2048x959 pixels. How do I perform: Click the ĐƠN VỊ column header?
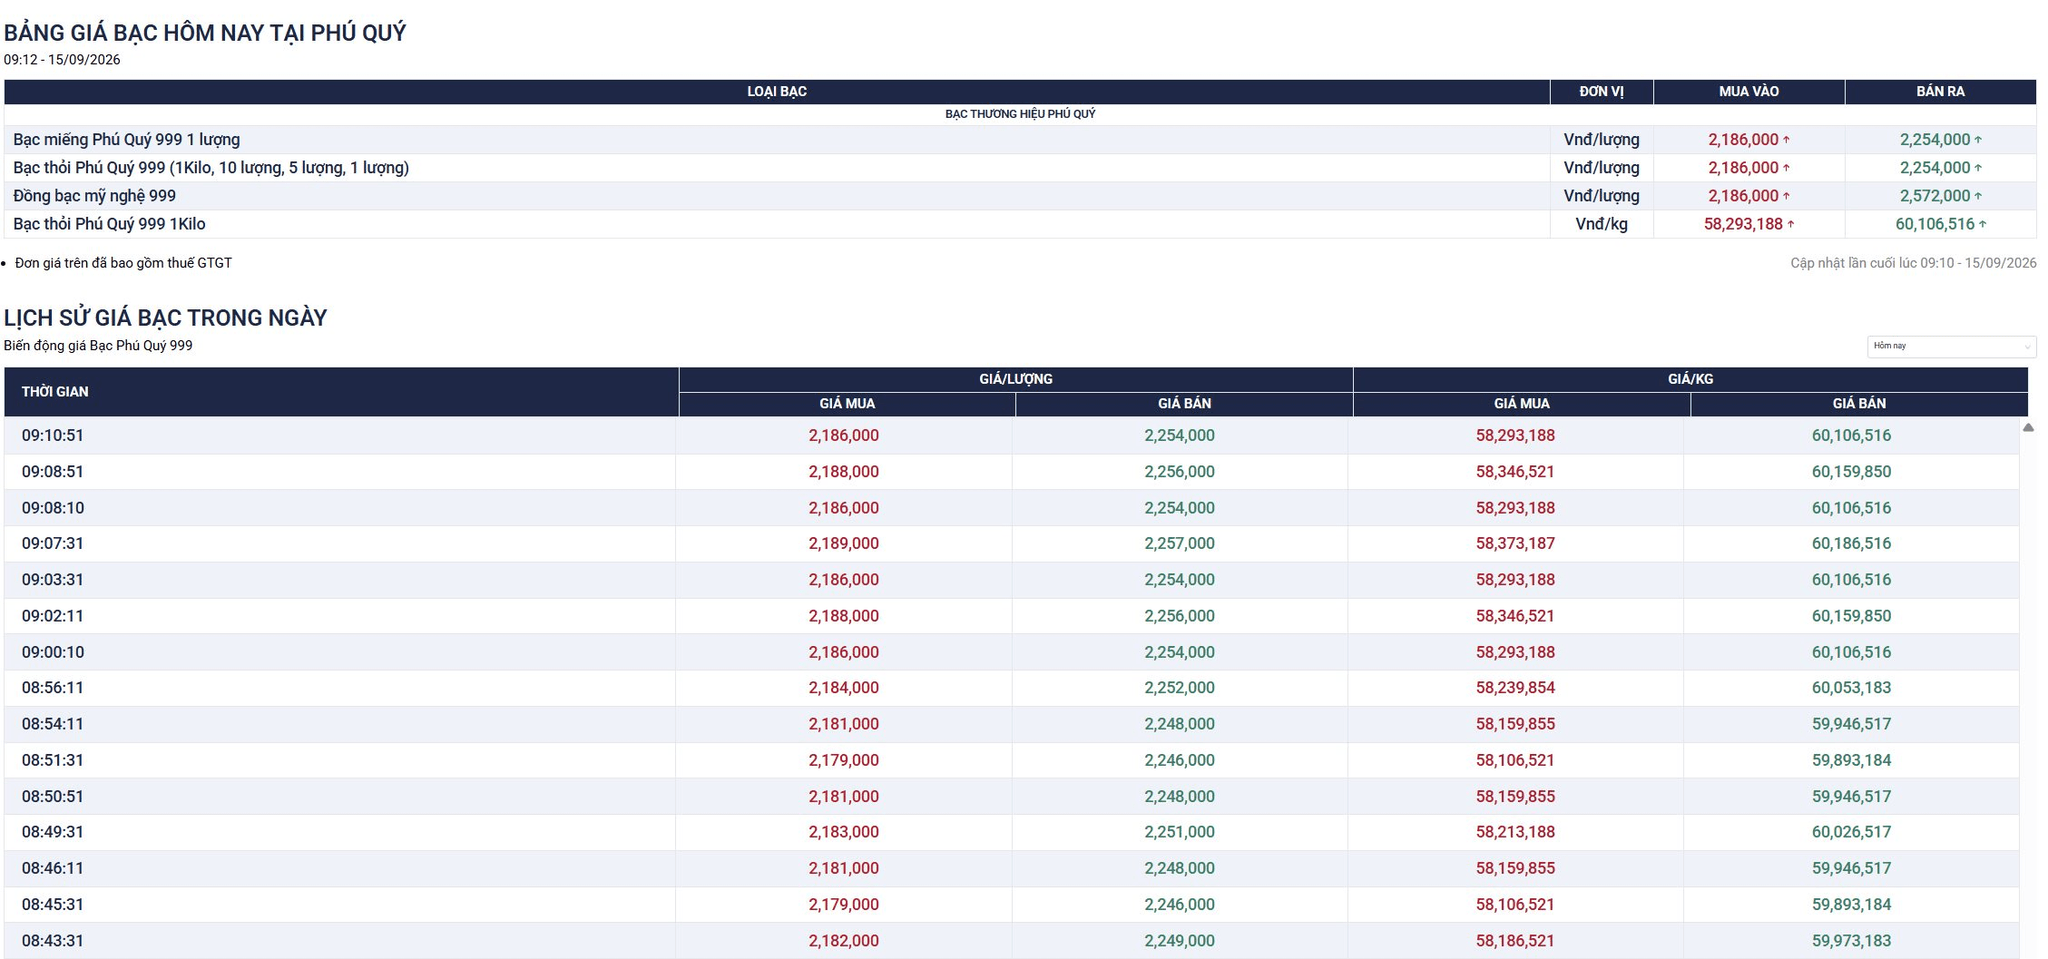click(x=1602, y=92)
